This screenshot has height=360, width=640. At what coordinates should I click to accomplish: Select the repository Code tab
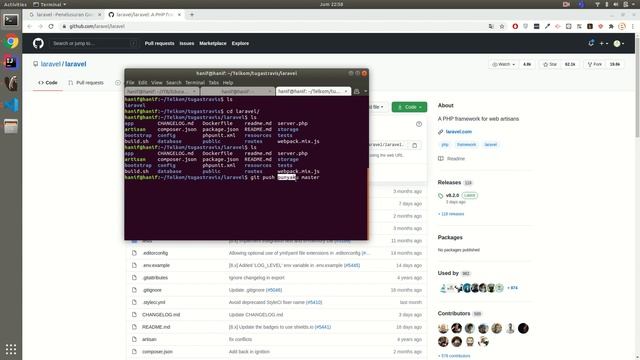coord(48,83)
